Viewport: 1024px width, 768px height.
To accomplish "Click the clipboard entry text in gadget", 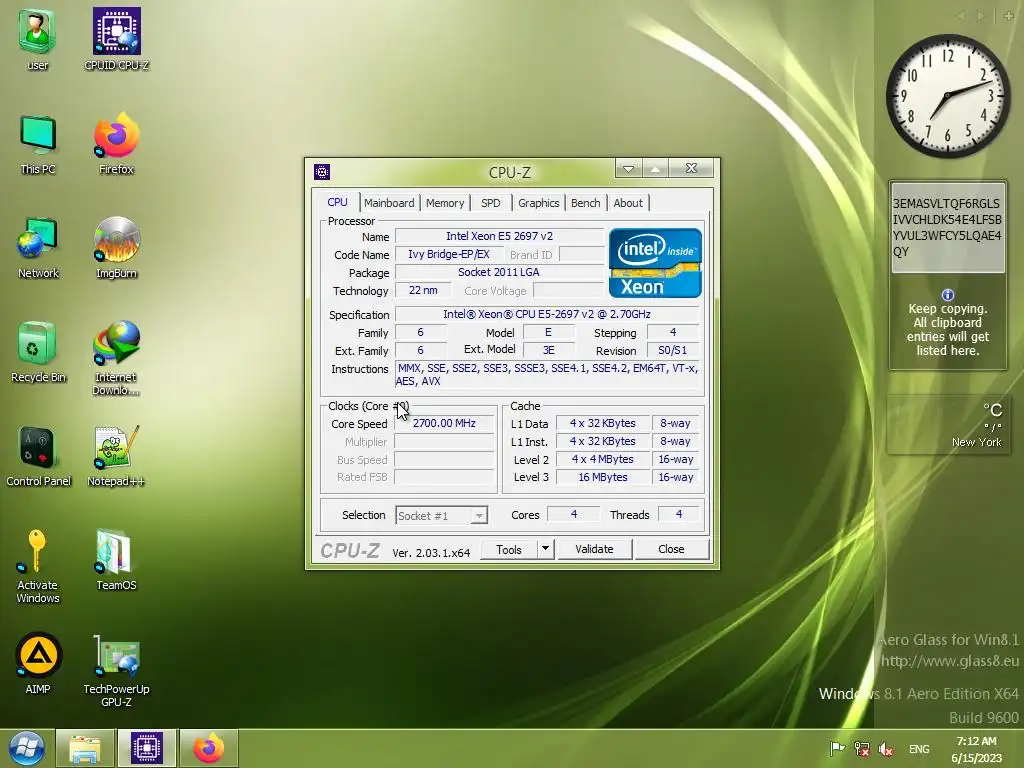I will tap(947, 227).
